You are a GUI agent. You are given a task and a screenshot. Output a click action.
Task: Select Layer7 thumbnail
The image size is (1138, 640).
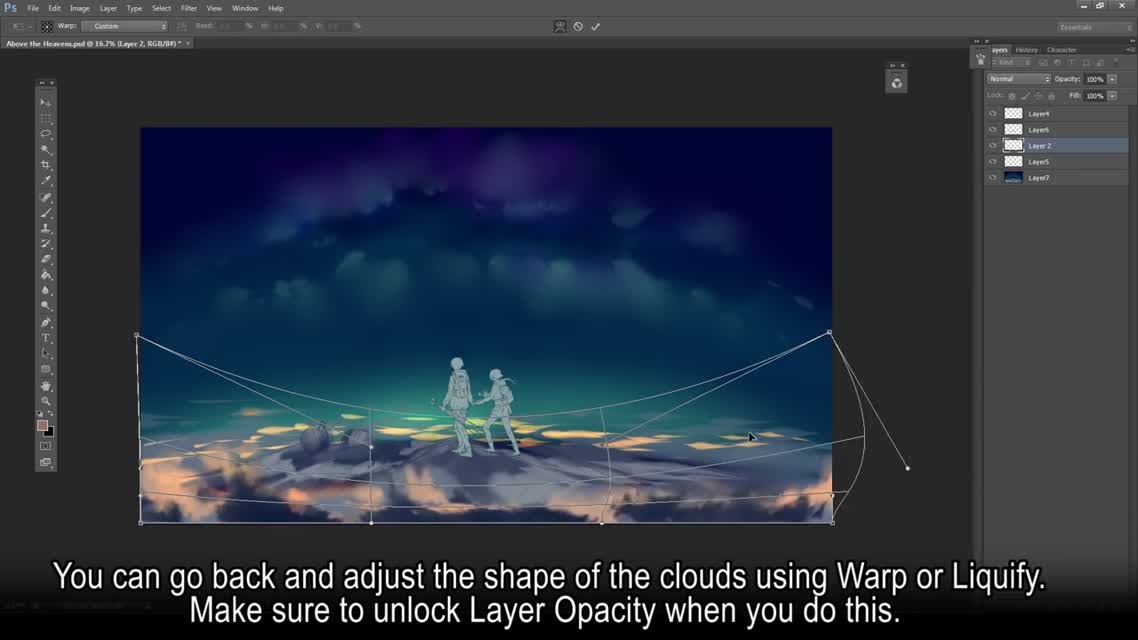(x=1013, y=178)
